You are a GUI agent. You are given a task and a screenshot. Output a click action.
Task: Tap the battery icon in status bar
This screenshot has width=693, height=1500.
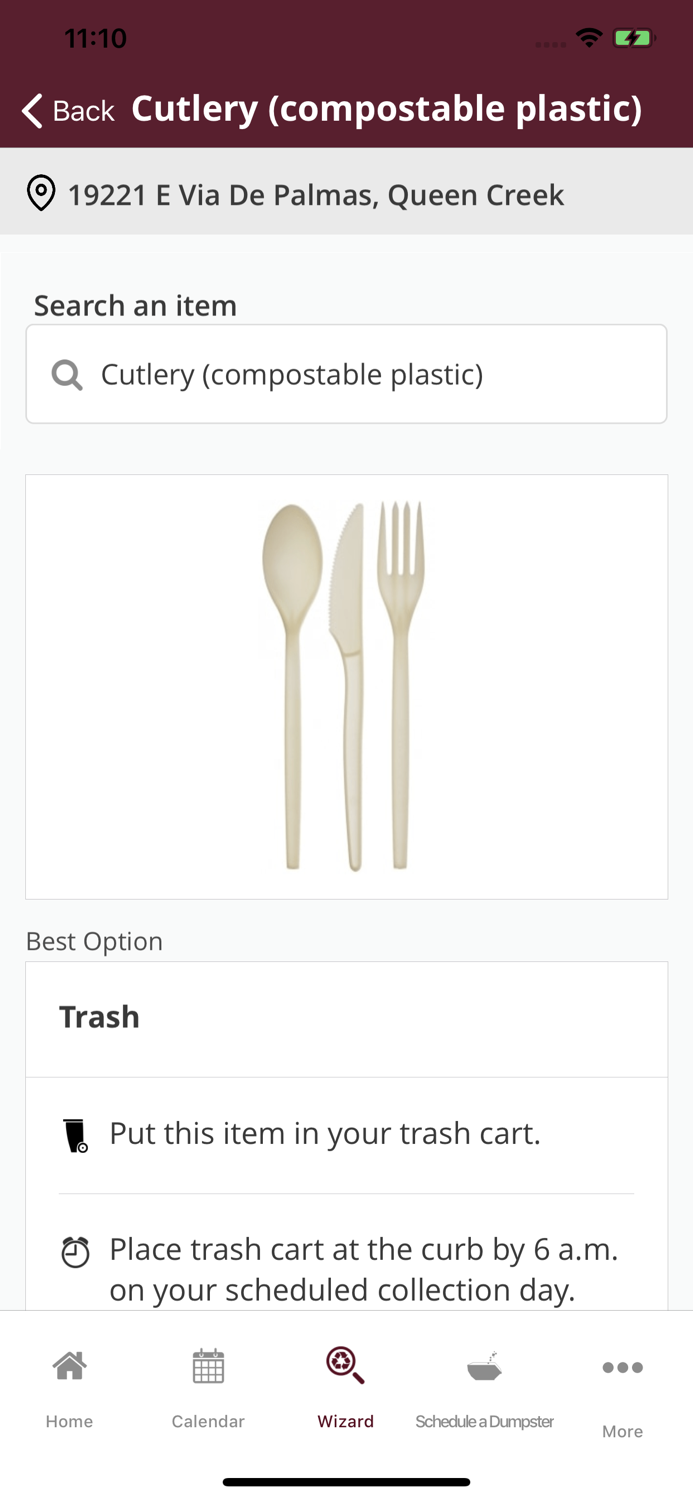click(x=633, y=38)
